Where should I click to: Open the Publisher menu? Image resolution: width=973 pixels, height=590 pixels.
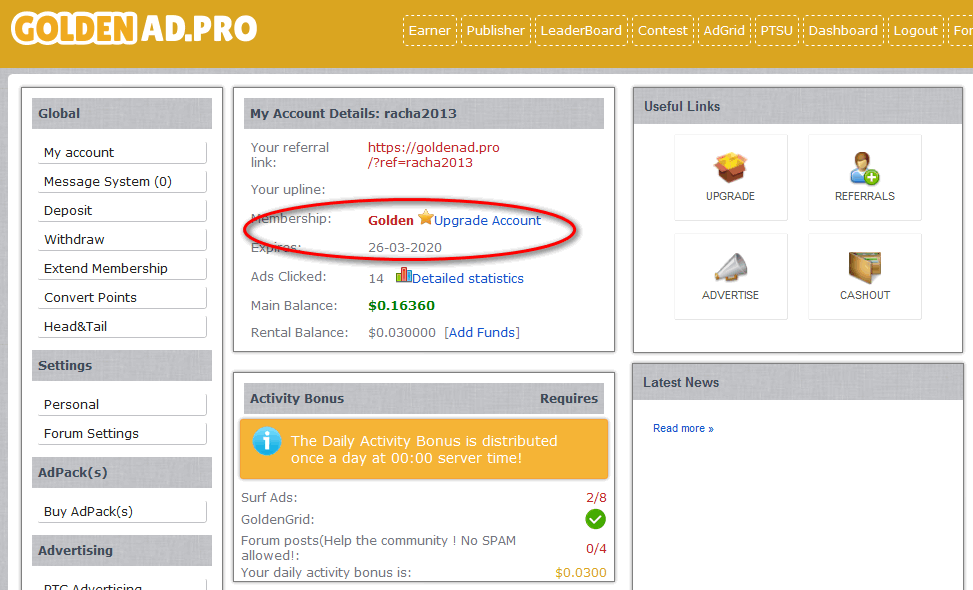[495, 30]
